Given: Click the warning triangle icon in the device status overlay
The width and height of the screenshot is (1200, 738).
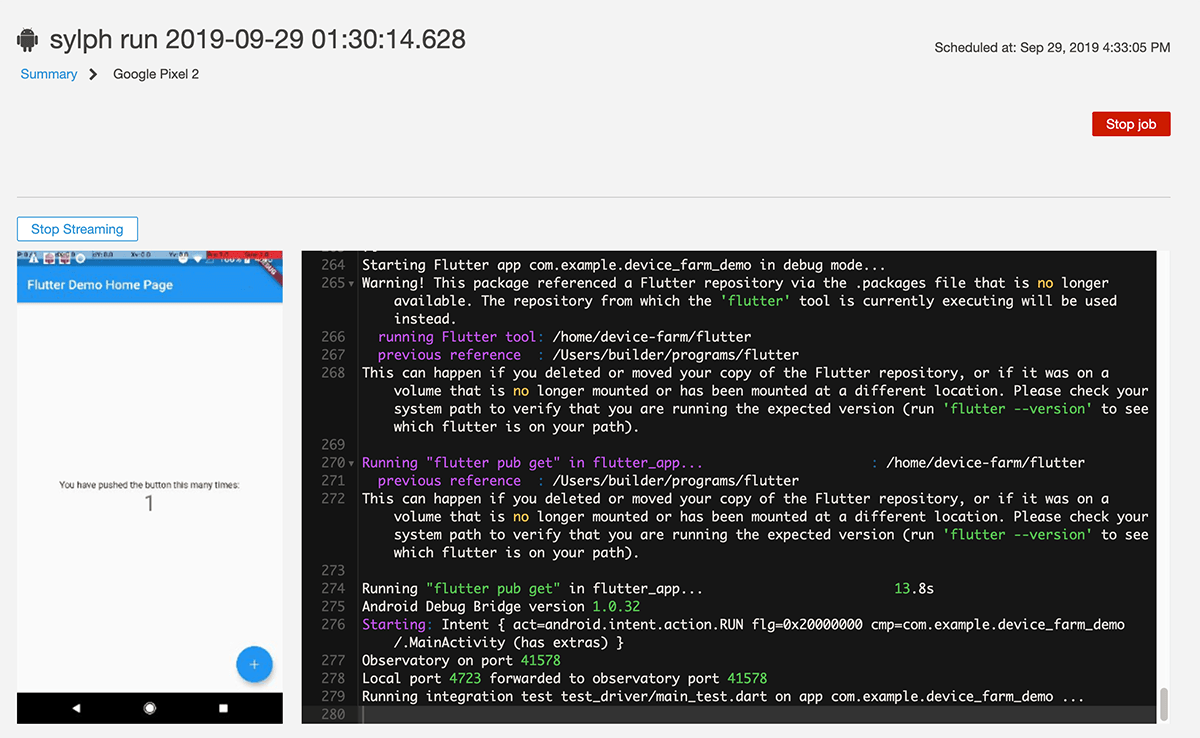Looking at the screenshot, I should point(33,258).
